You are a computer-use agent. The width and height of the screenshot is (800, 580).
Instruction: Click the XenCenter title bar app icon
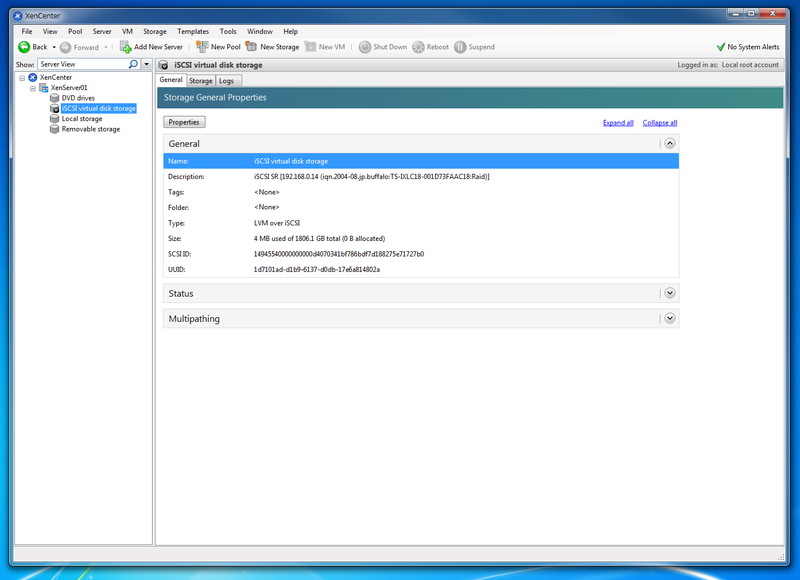coord(18,16)
